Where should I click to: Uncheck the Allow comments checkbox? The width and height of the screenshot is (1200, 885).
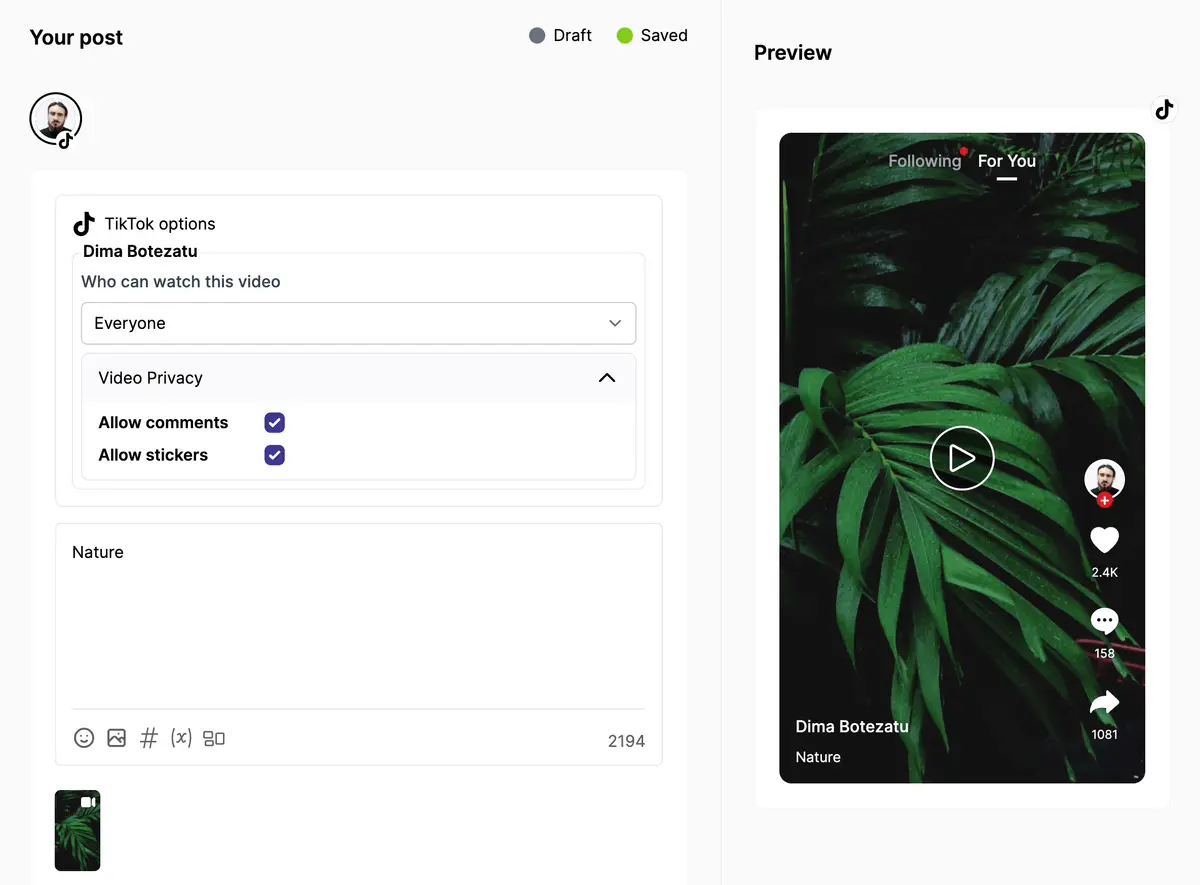click(x=274, y=422)
